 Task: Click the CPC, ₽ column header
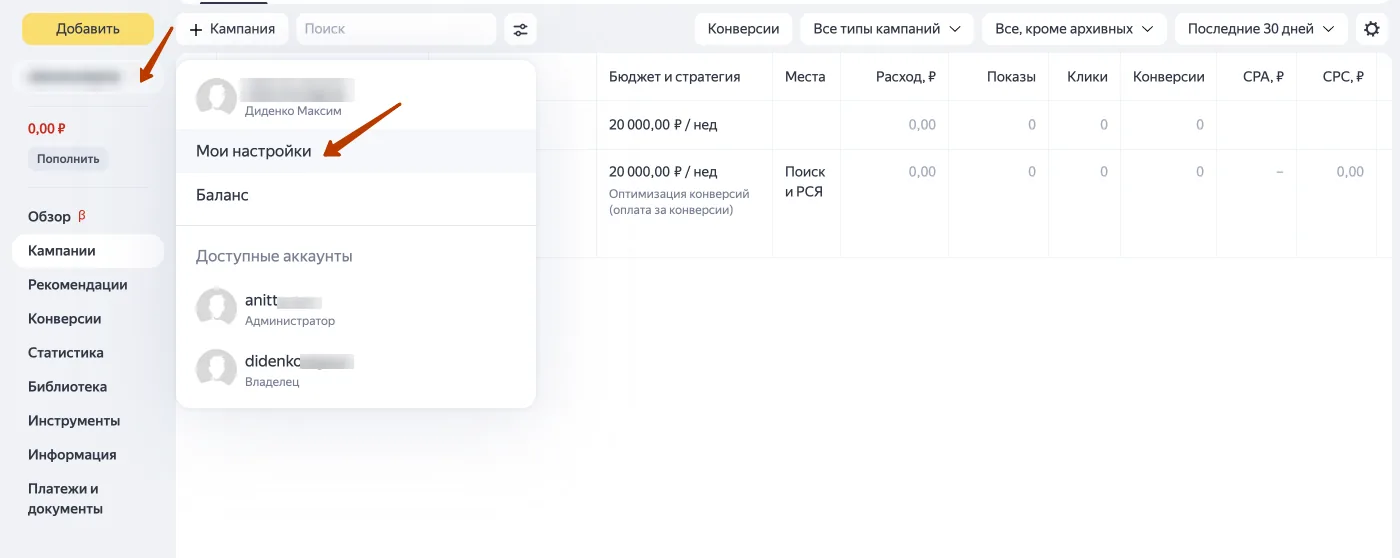tap(1343, 77)
